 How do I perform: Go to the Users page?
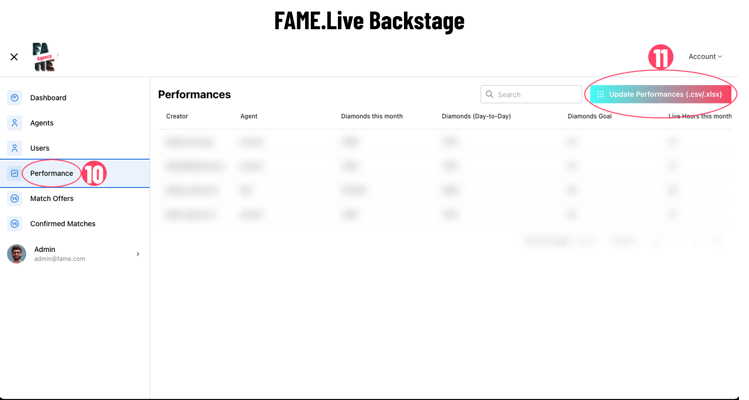[40, 148]
